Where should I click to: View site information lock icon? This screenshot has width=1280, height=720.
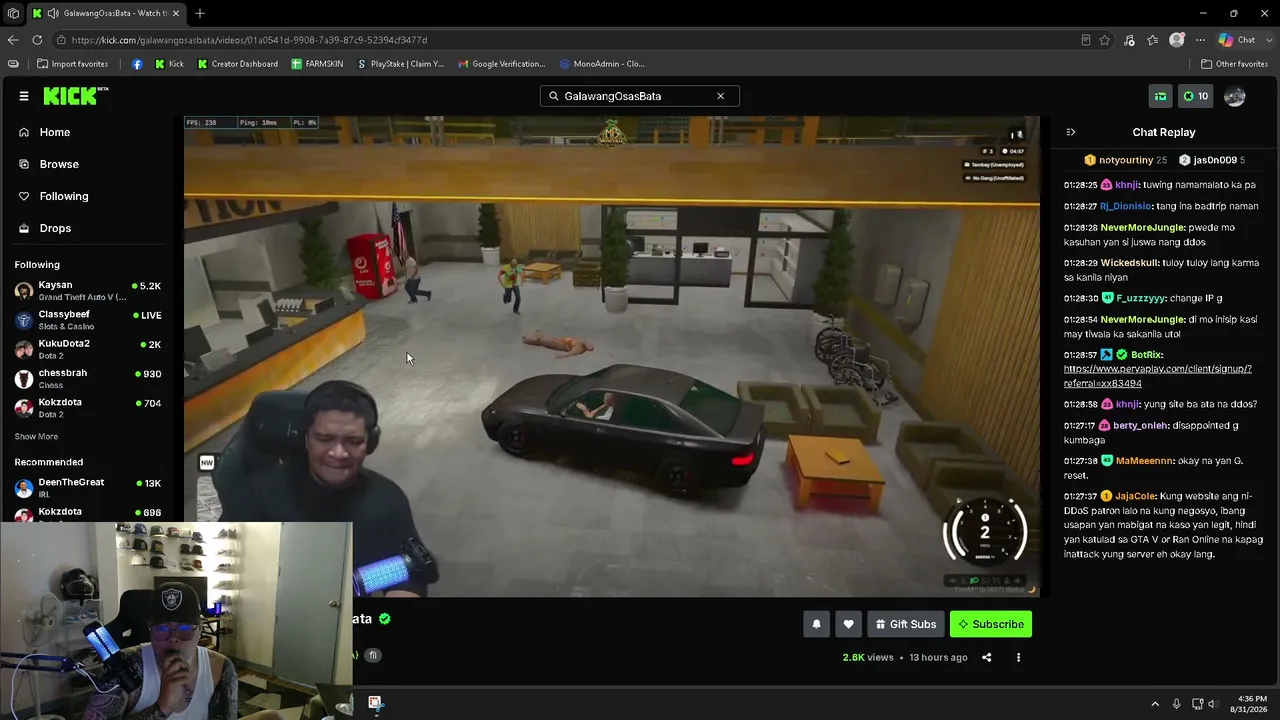(62, 40)
